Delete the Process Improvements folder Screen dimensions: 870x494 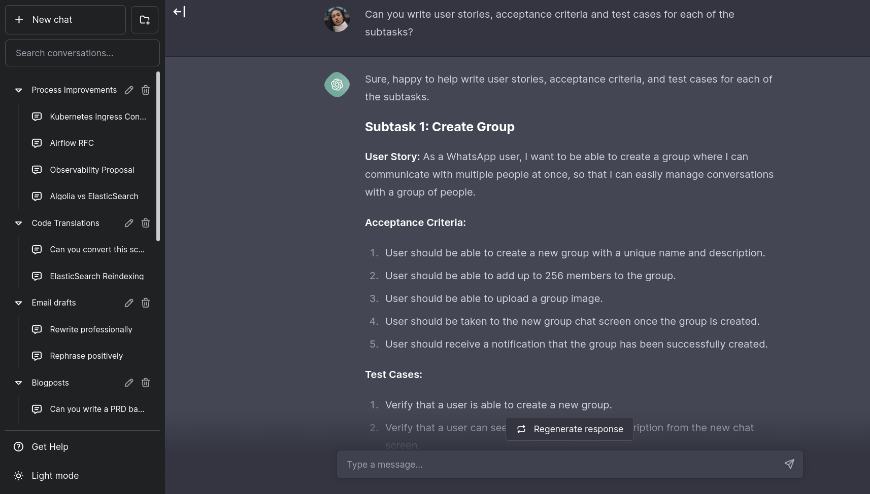146,90
